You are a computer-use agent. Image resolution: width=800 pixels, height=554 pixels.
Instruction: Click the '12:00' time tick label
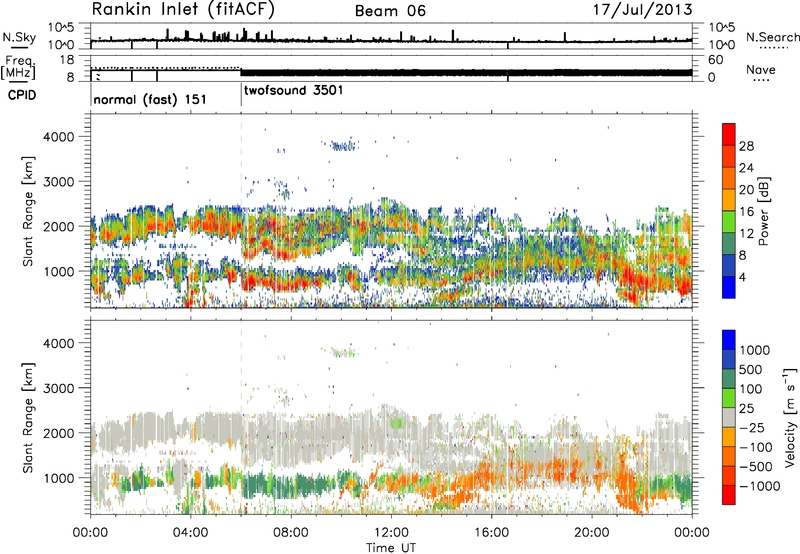391,533
